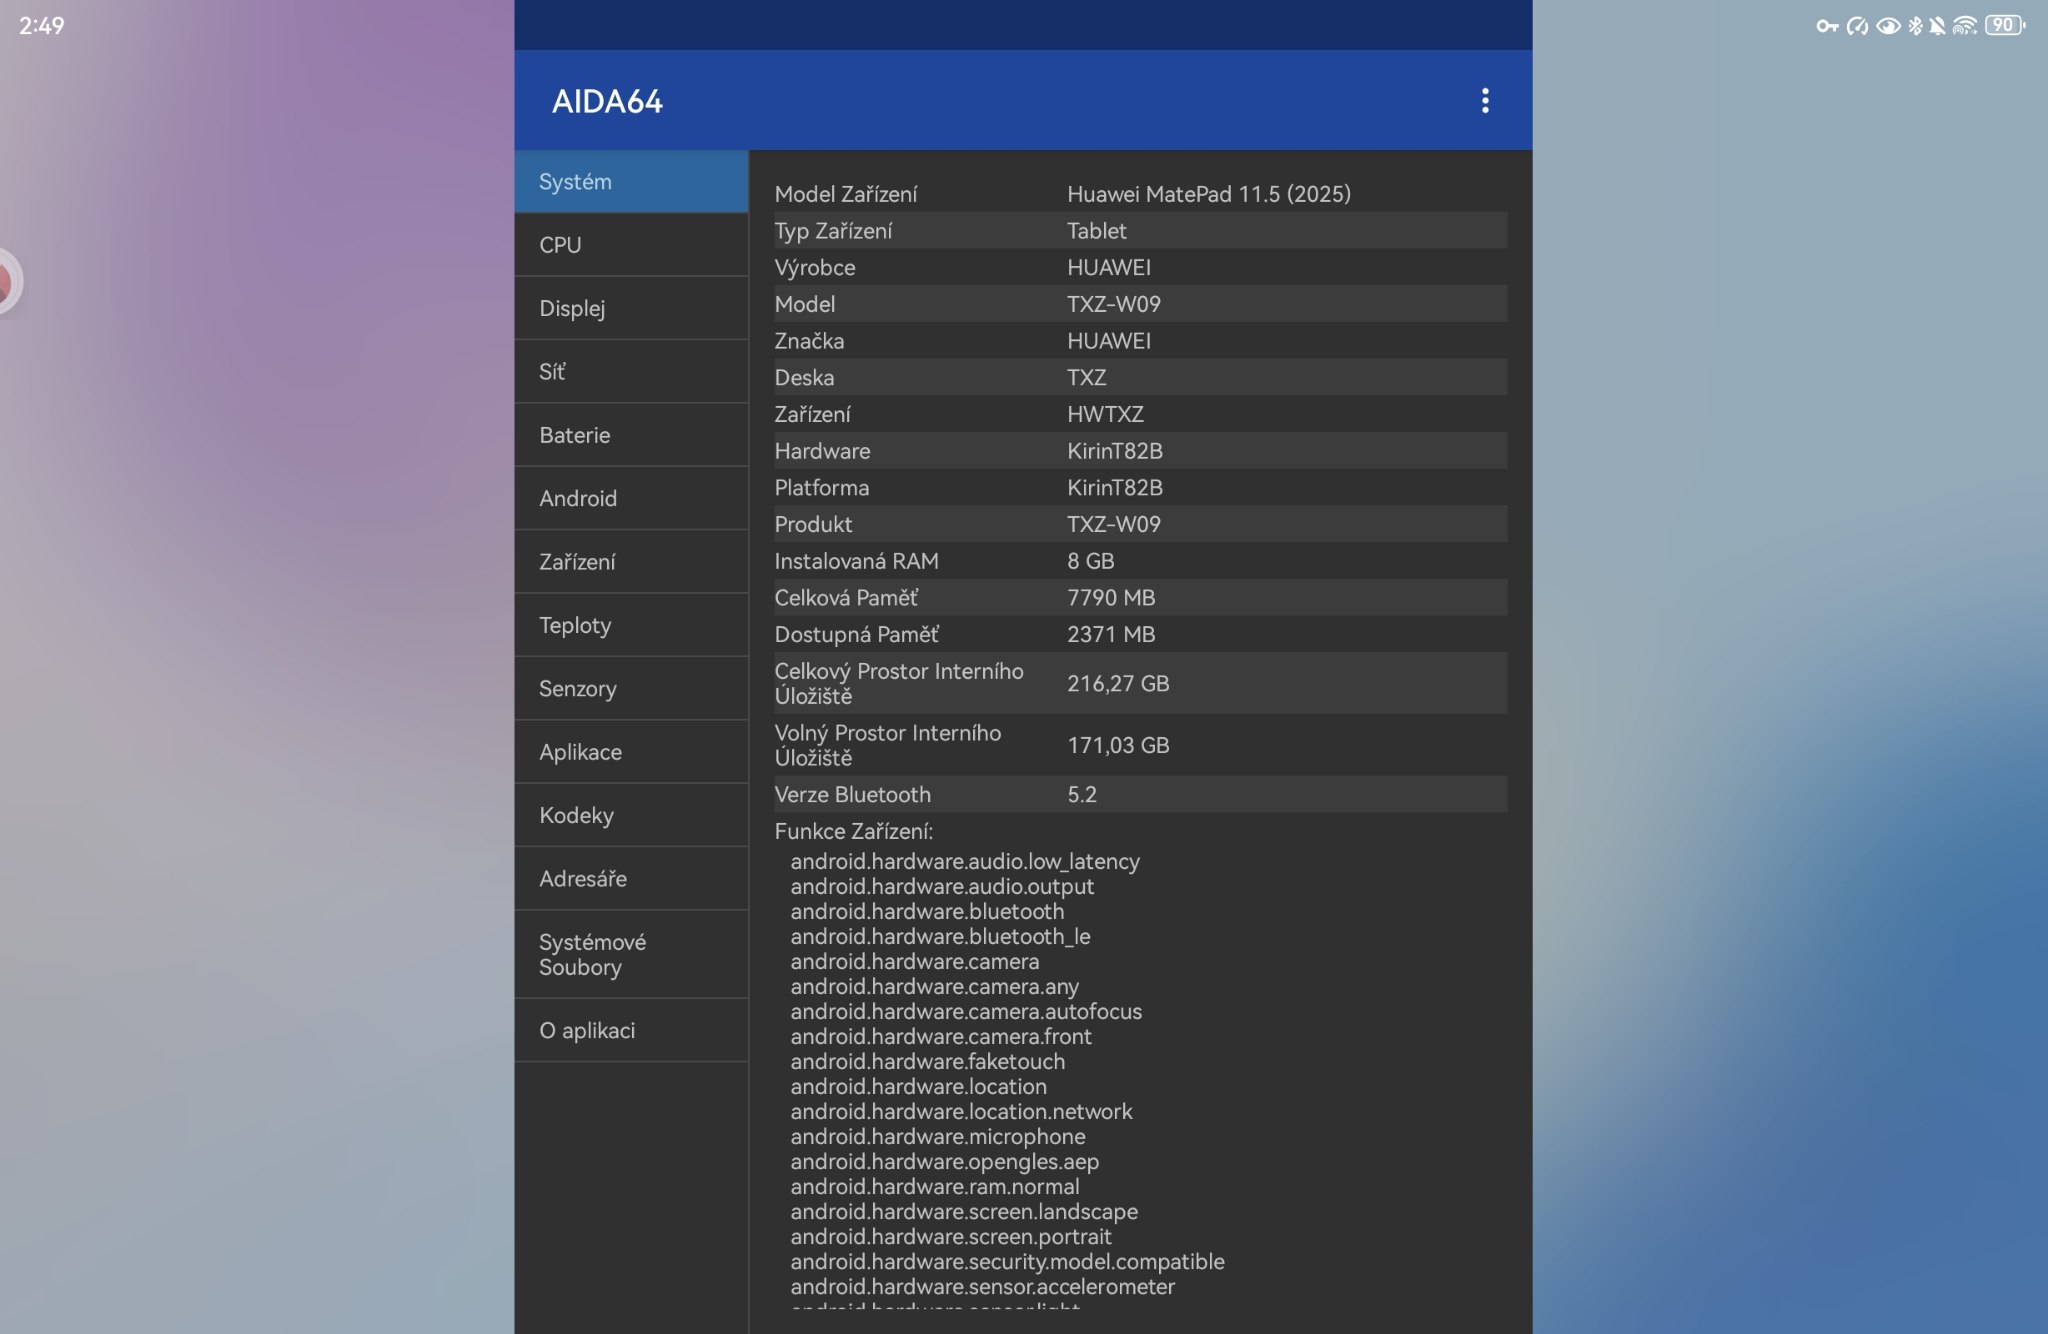The height and width of the screenshot is (1334, 2048).
Task: Tap the muted bell status icon
Action: coord(1938,26)
